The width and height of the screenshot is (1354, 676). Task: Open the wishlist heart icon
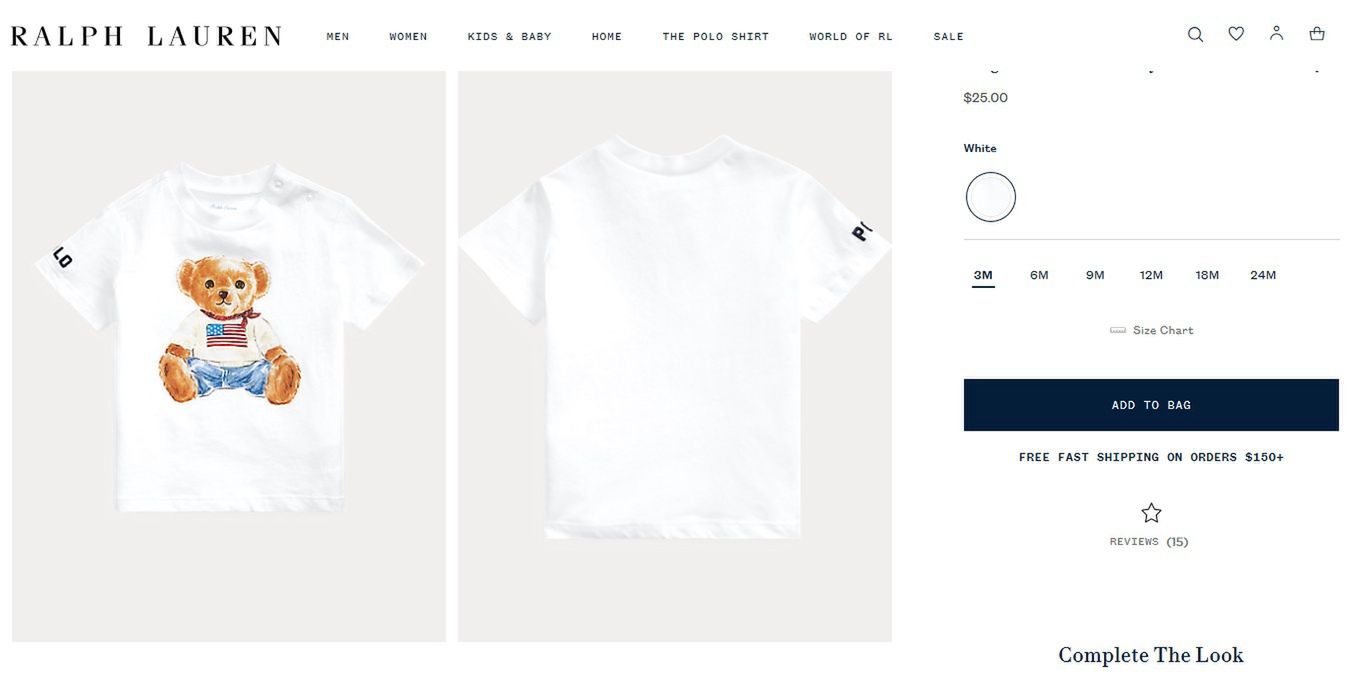[1236, 34]
